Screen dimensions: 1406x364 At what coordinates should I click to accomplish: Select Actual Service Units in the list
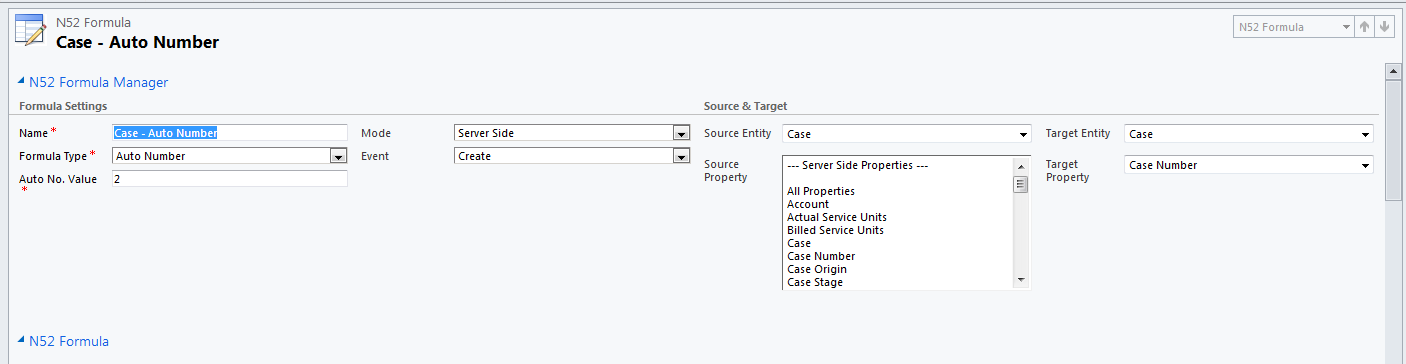[837, 217]
